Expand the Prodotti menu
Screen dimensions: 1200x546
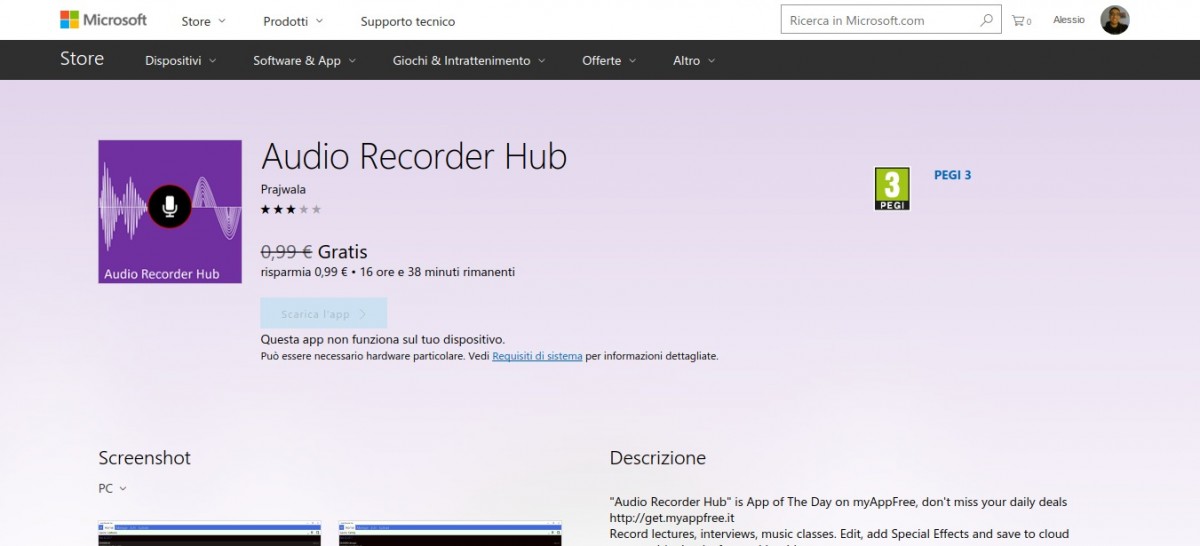[x=293, y=21]
